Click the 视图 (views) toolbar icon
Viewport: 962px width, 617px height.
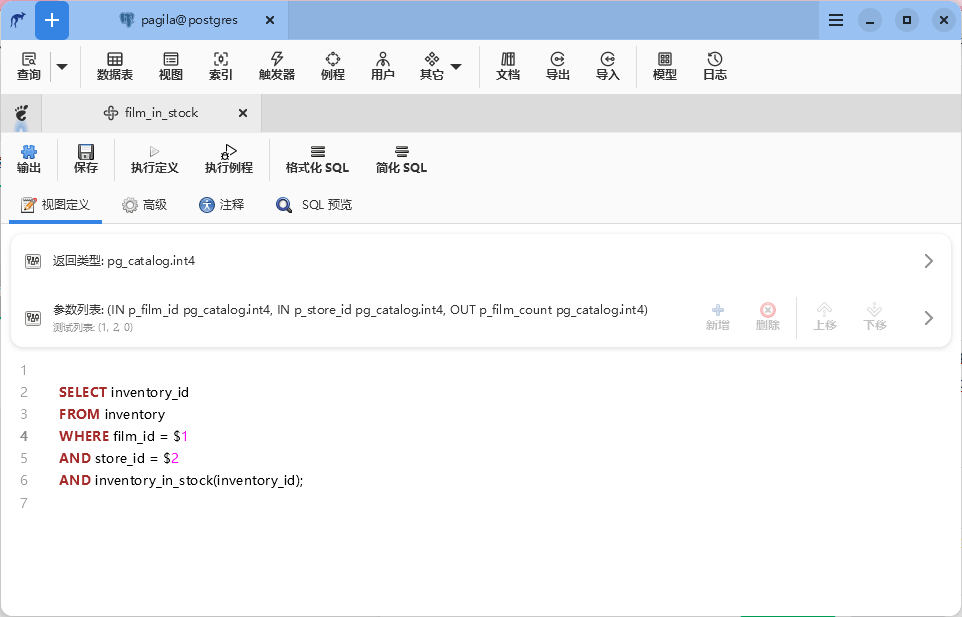(x=171, y=66)
